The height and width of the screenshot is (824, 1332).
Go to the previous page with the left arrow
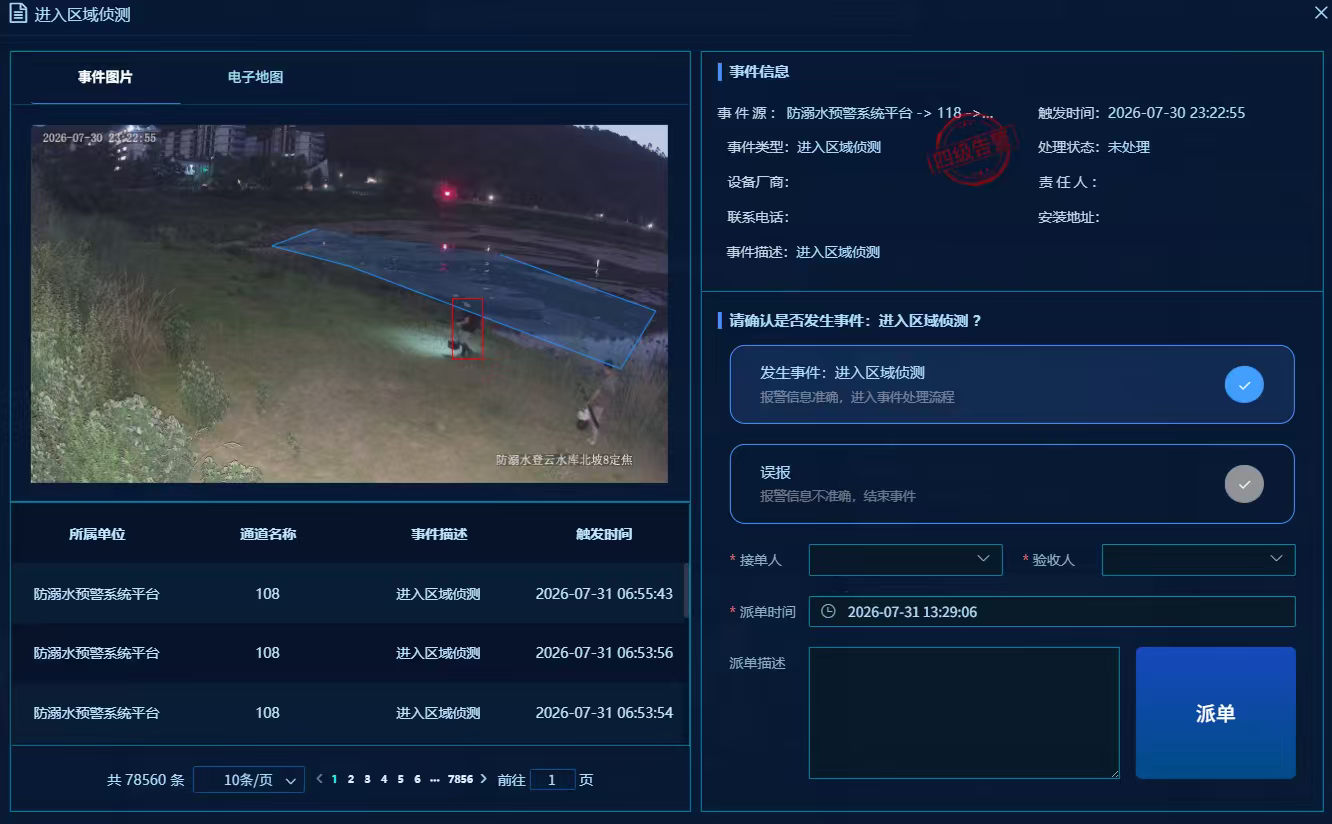pos(319,779)
